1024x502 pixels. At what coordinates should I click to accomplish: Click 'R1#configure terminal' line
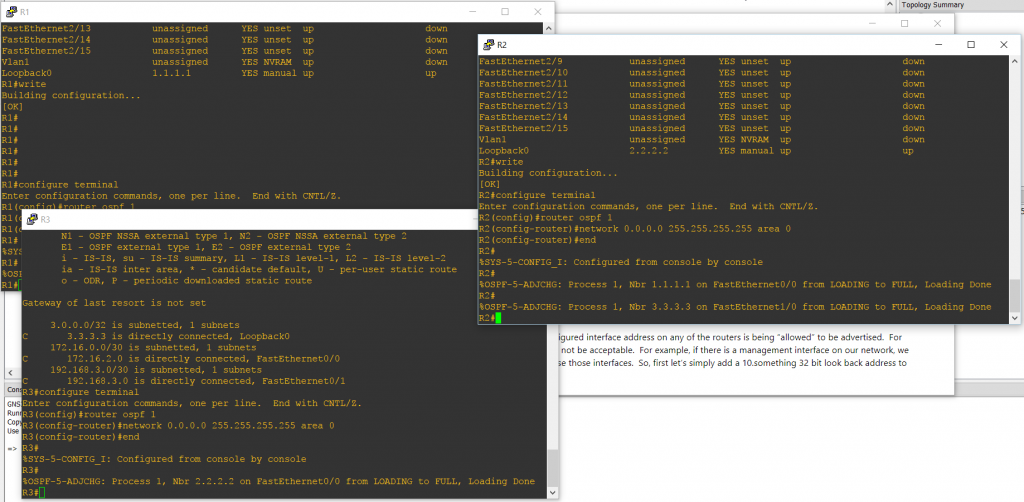(60, 185)
